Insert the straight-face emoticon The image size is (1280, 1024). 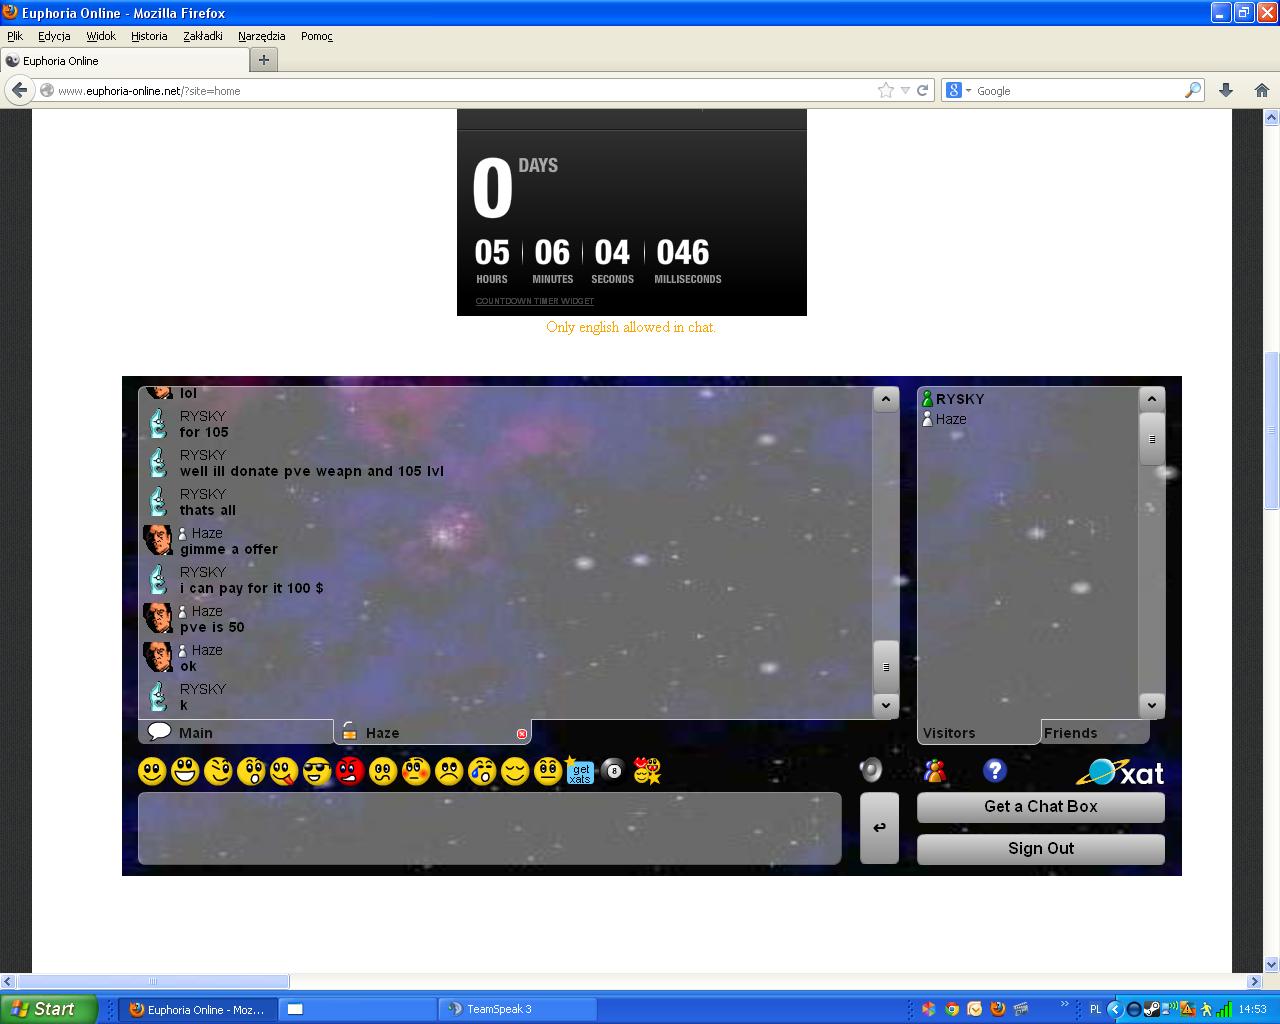(548, 771)
